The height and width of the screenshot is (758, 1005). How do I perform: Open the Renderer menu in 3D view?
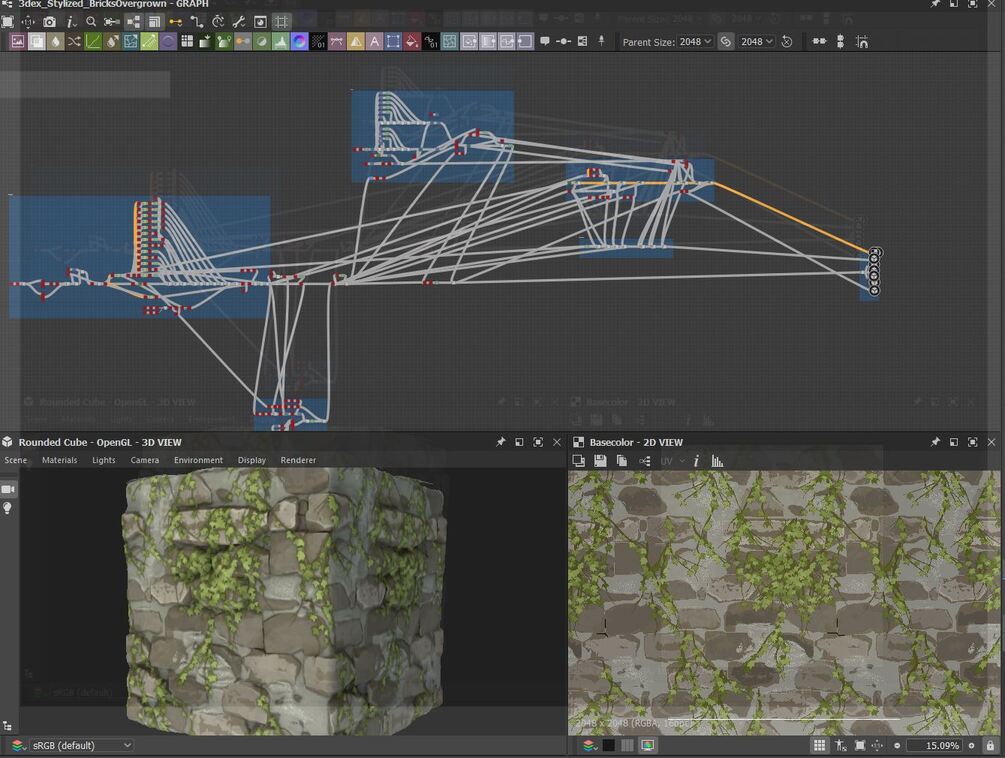coord(298,460)
